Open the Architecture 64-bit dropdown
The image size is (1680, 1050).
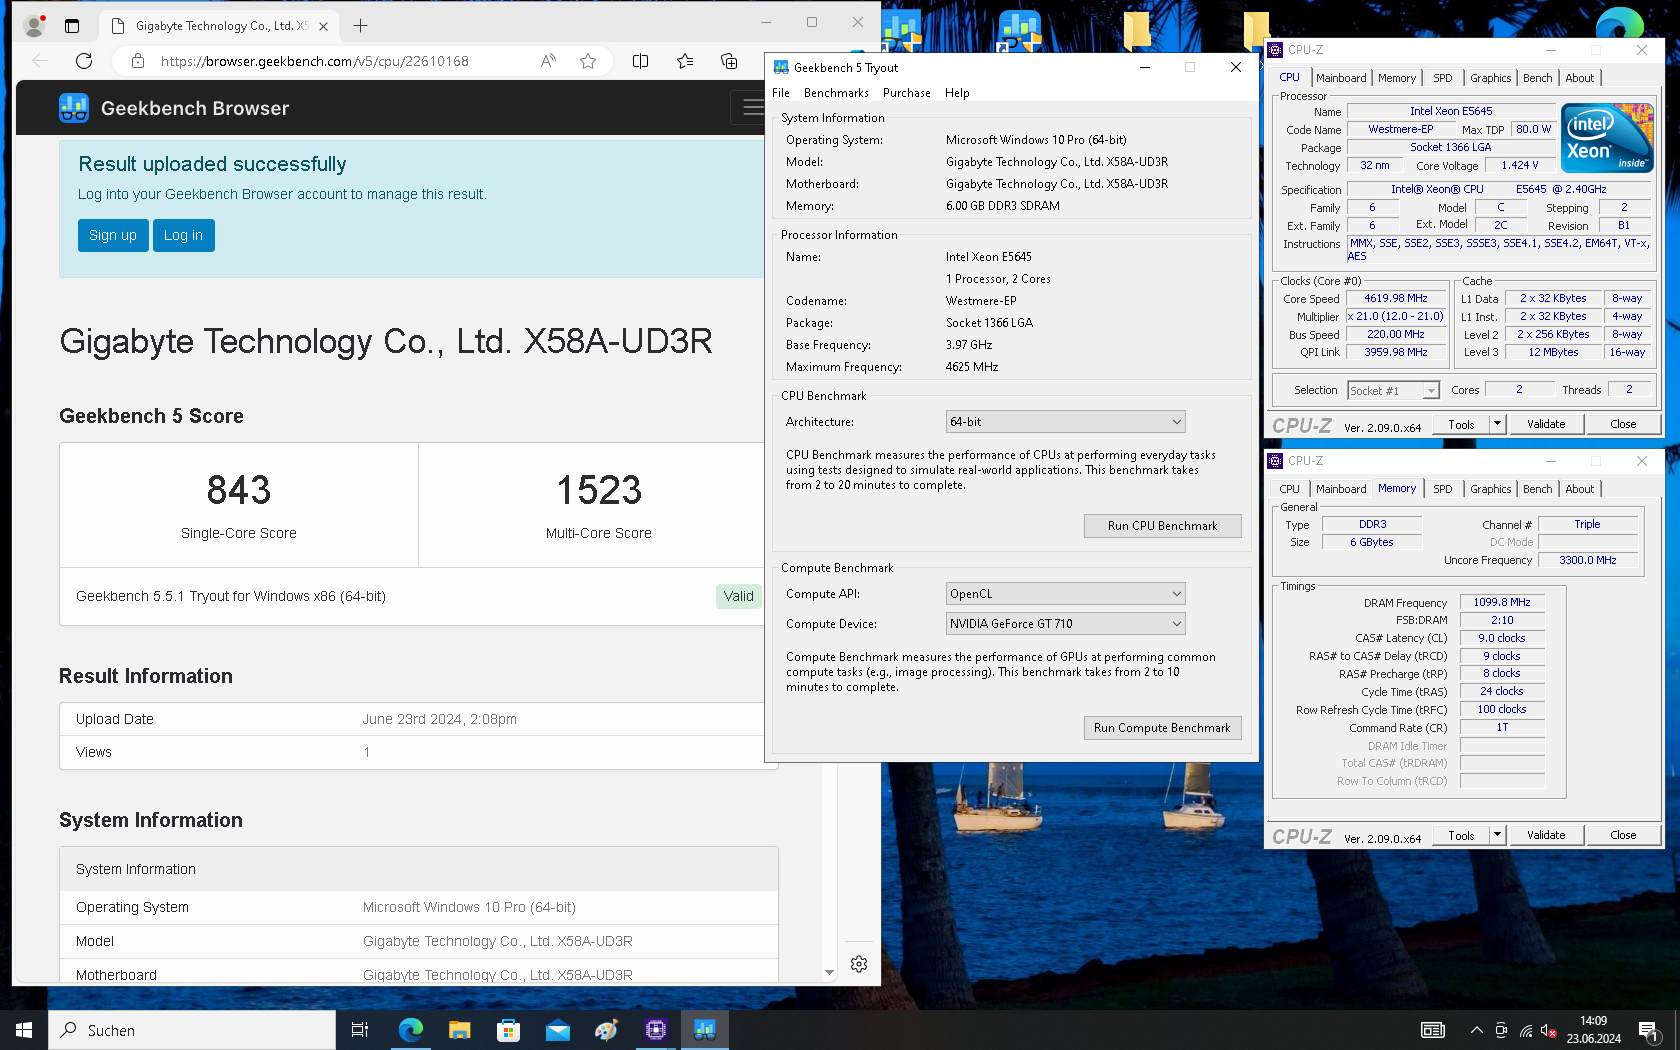coord(1065,422)
